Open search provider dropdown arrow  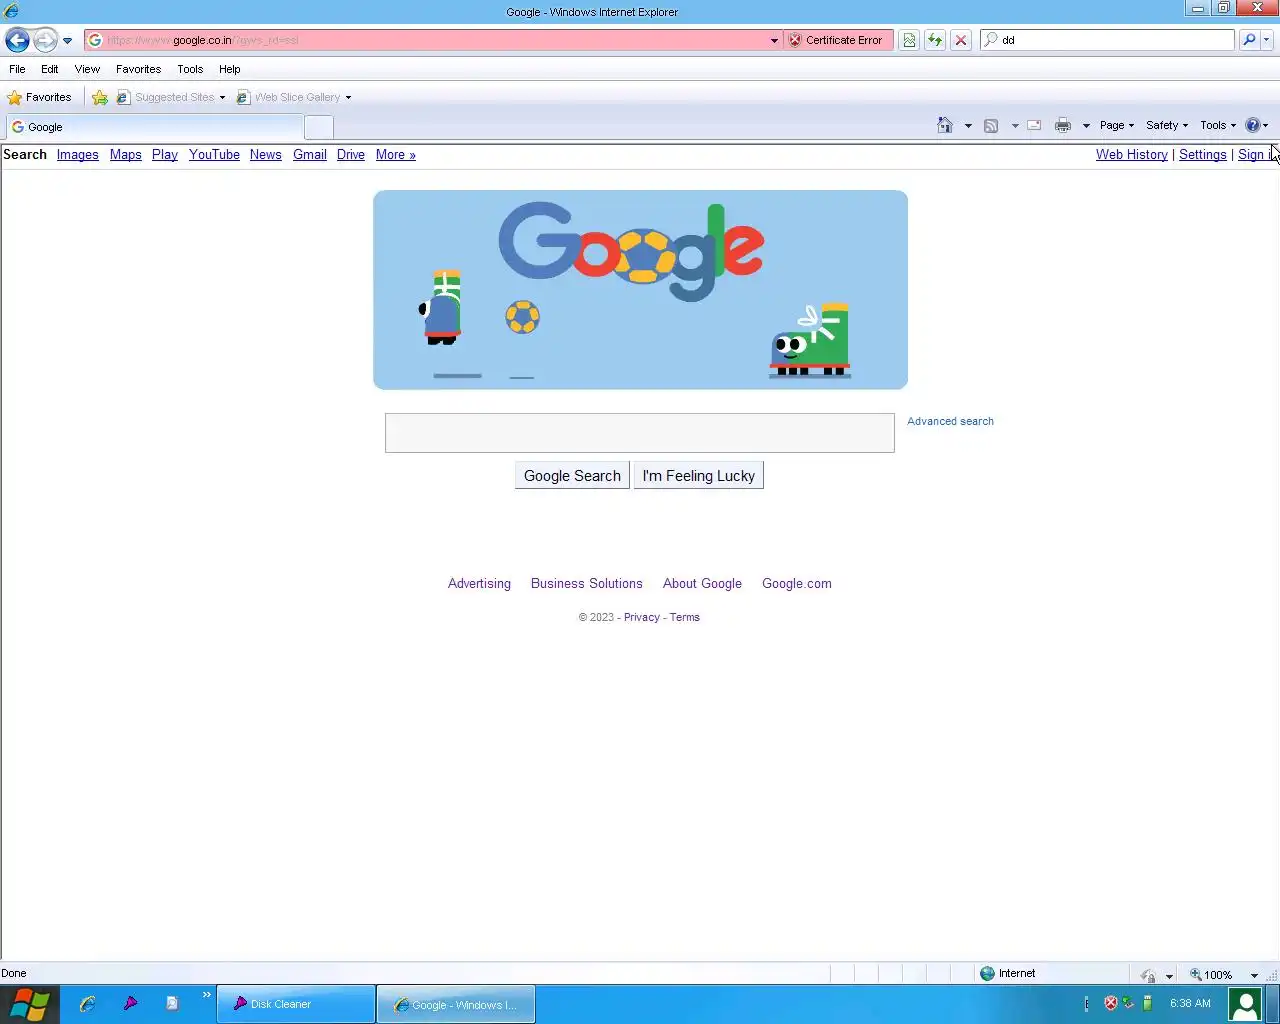coord(1267,40)
